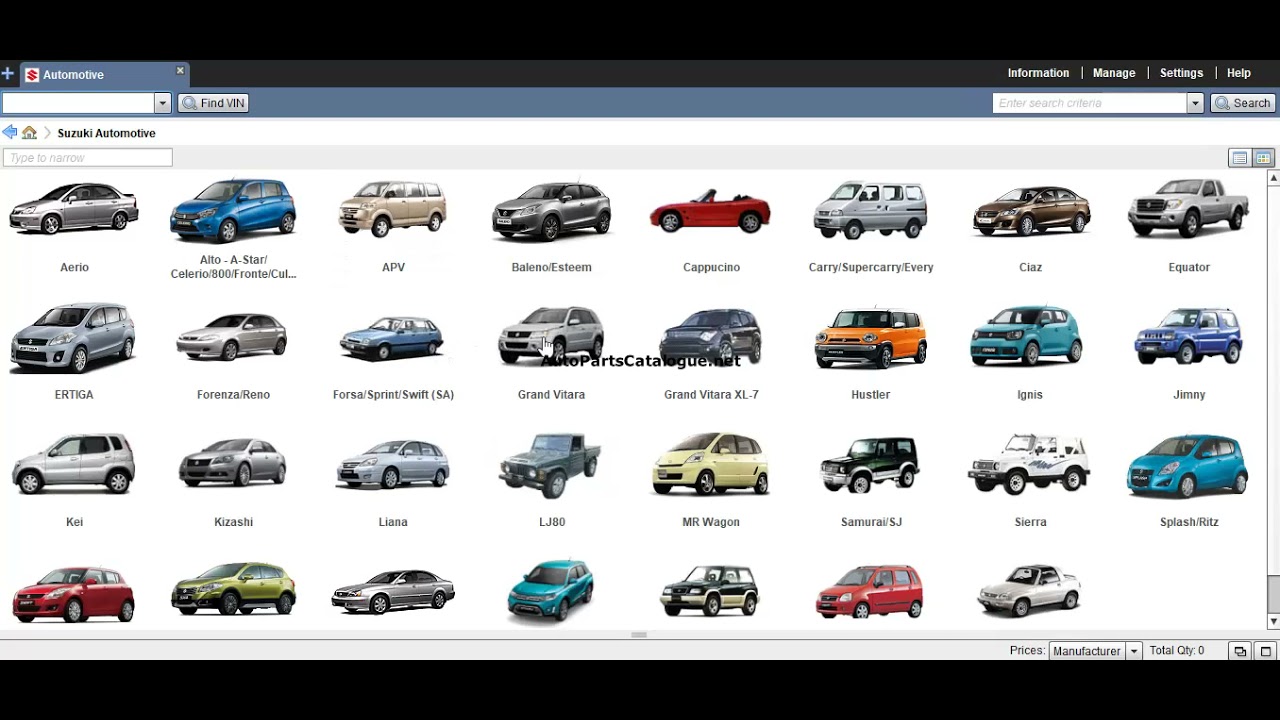Select the Liana thumbnail
1280x720 pixels.
[x=392, y=465]
